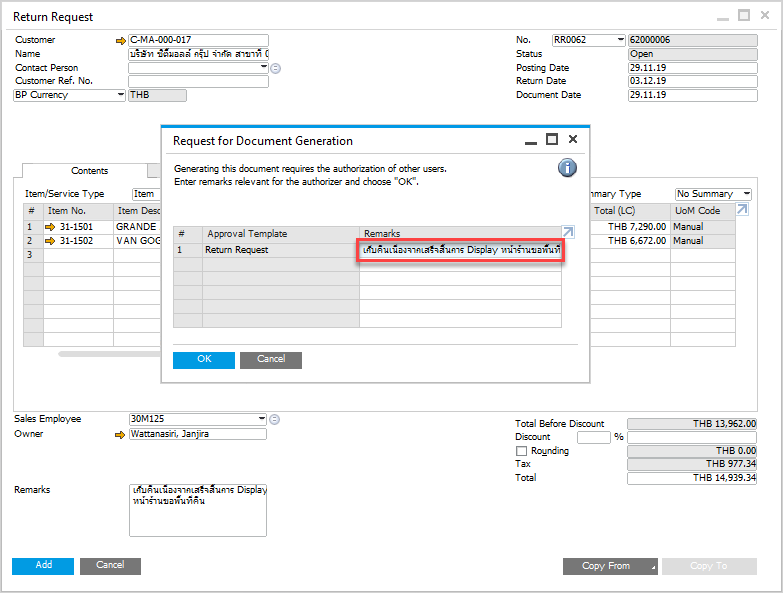This screenshot has height=593, width=783.
Task: Click Remarks column header in dialog
Action: click(x=460, y=234)
